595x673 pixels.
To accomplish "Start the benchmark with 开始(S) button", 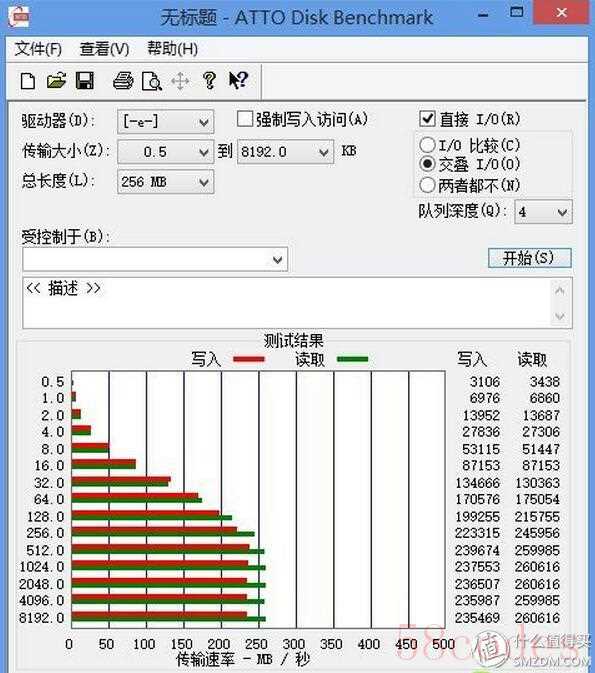I will click(530, 258).
